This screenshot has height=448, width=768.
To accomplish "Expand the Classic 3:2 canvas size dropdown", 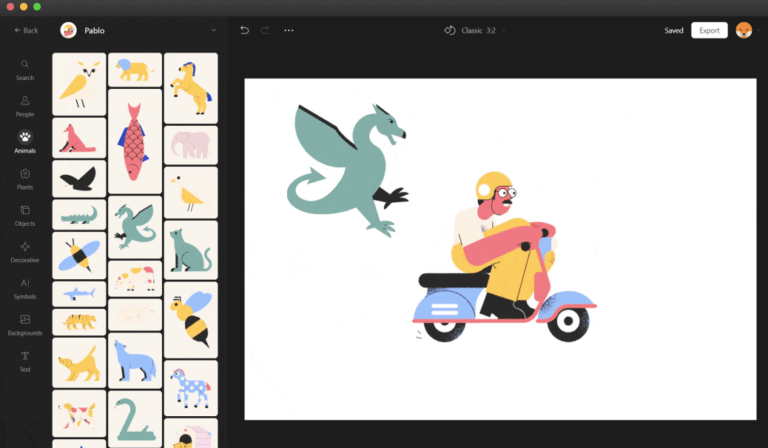I will pyautogui.click(x=504, y=30).
